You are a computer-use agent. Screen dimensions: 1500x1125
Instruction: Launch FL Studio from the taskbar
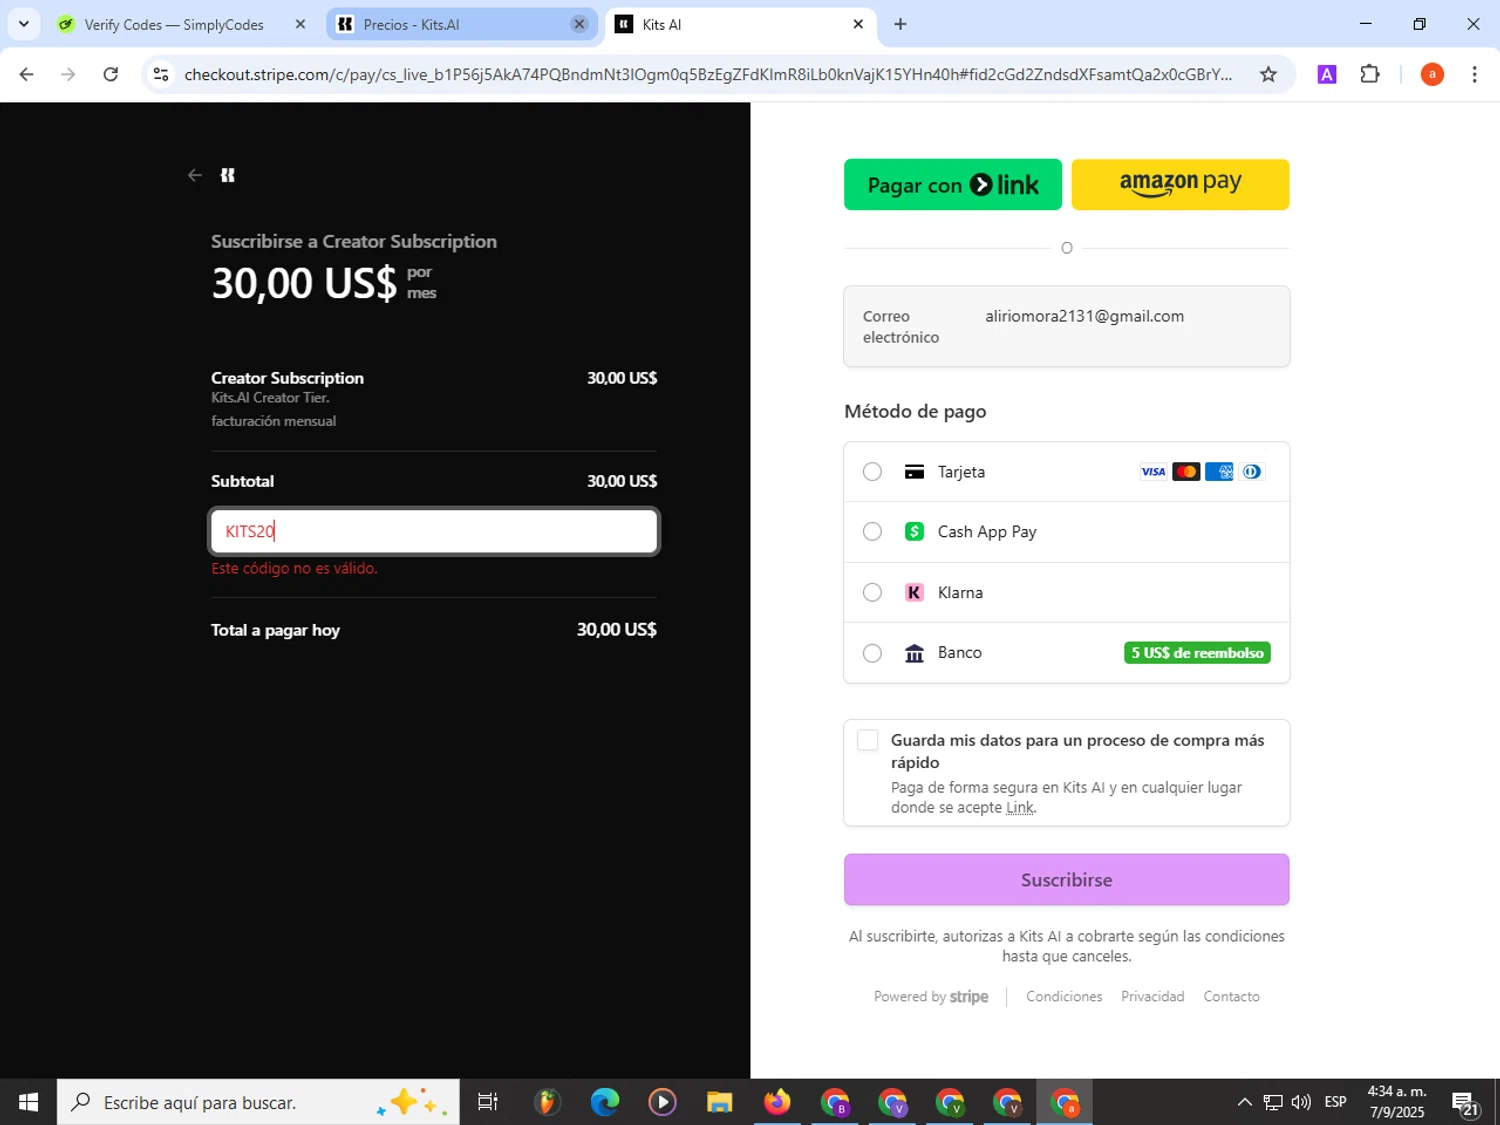pos(547,1102)
